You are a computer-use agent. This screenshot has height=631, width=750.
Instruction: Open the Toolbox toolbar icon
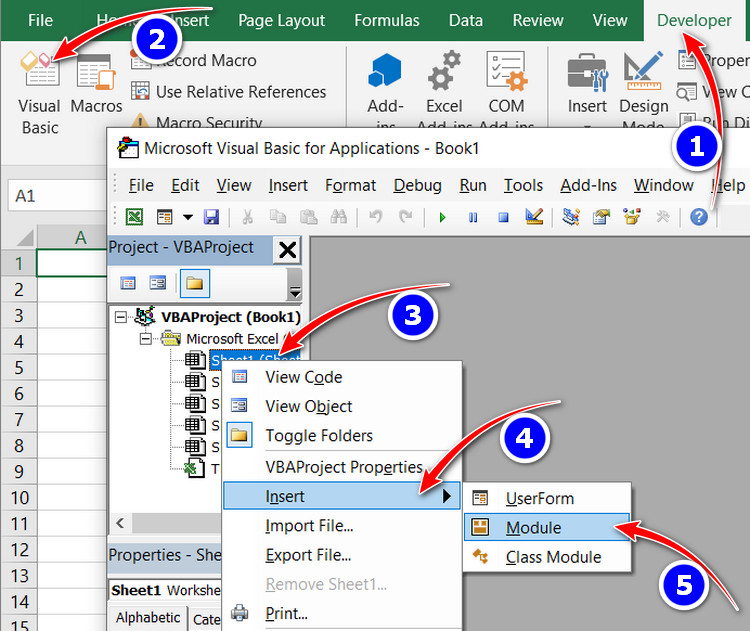[662, 217]
